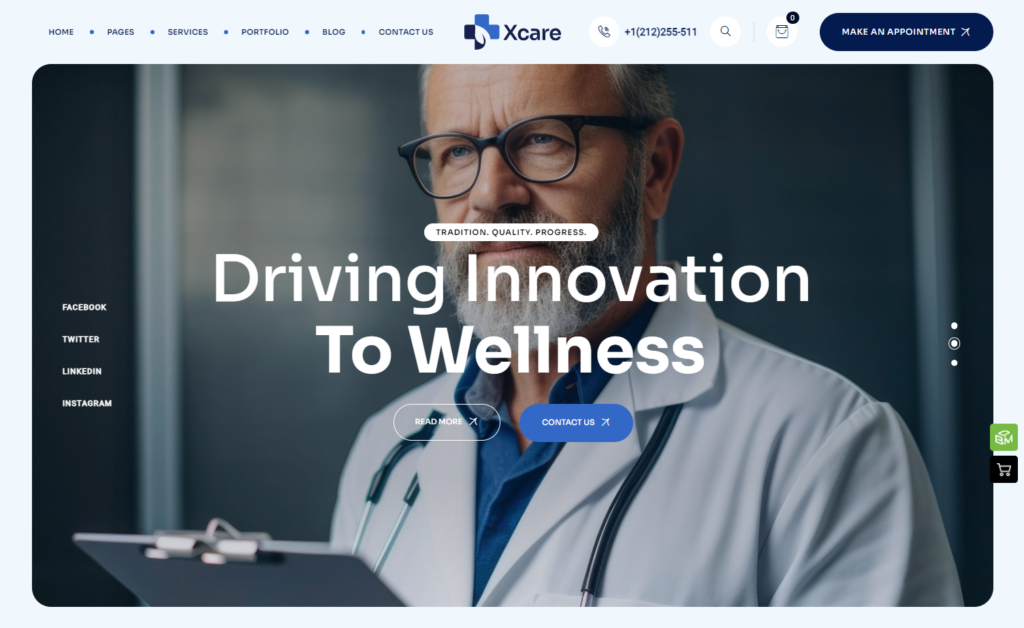Go to the Home menu item

coord(61,32)
